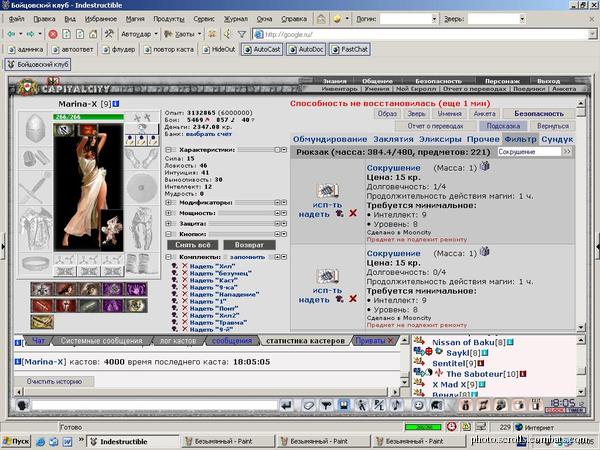Viewport: 600px width, 450px height.
Task: Open the Зверь combo box
Action: [x=496, y=19]
